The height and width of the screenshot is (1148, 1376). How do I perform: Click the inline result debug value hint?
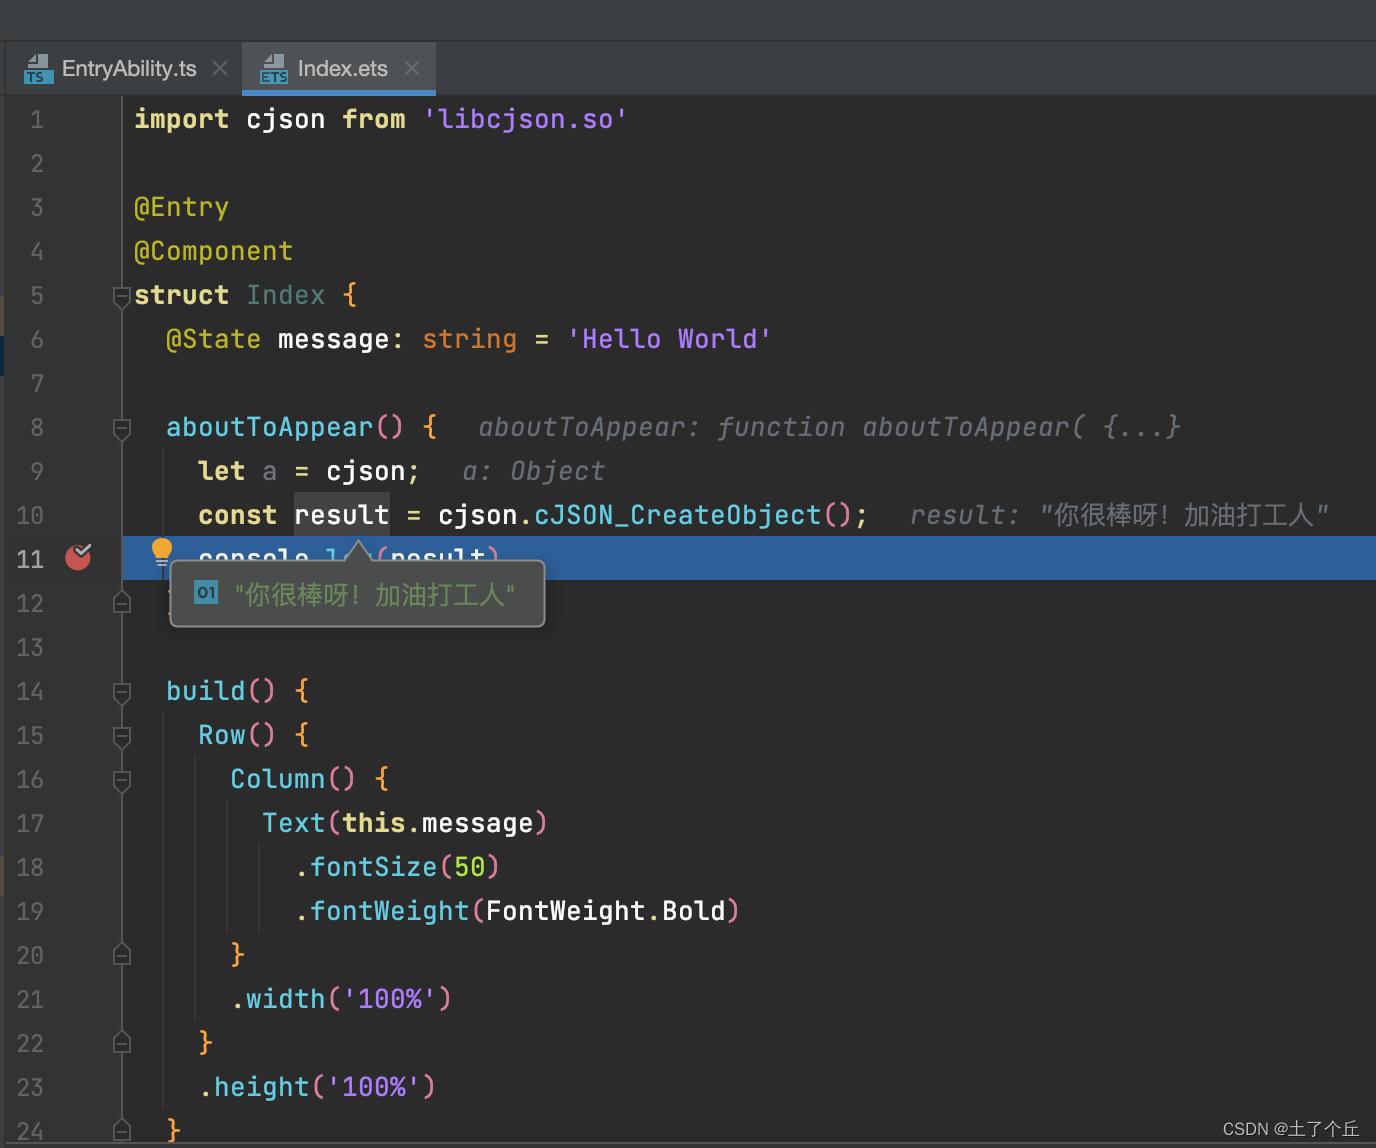(x=1119, y=515)
